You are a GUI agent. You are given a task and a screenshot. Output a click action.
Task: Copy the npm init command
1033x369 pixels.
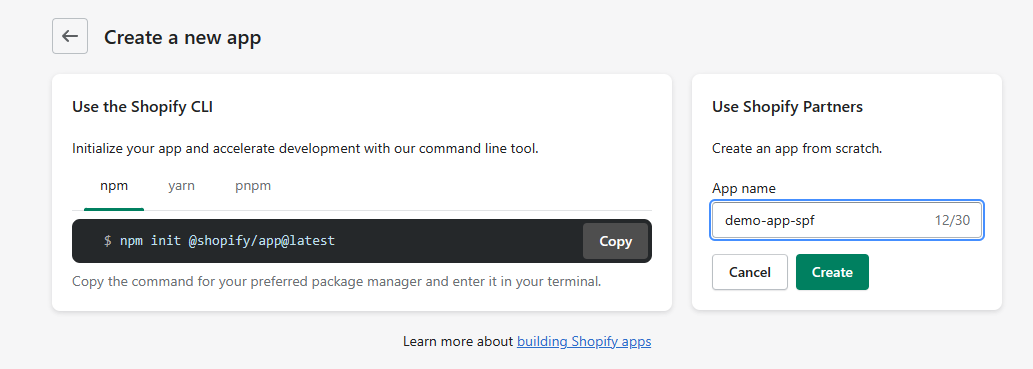(x=615, y=241)
